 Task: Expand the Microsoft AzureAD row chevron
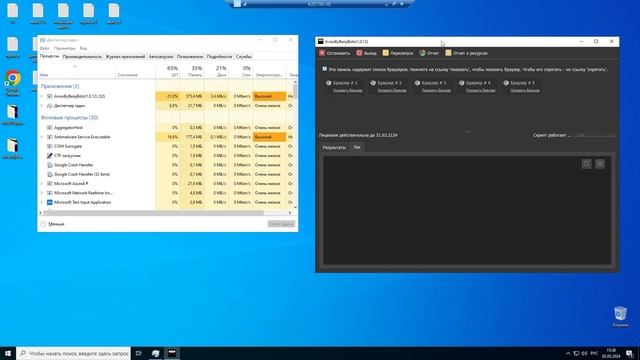point(42,184)
